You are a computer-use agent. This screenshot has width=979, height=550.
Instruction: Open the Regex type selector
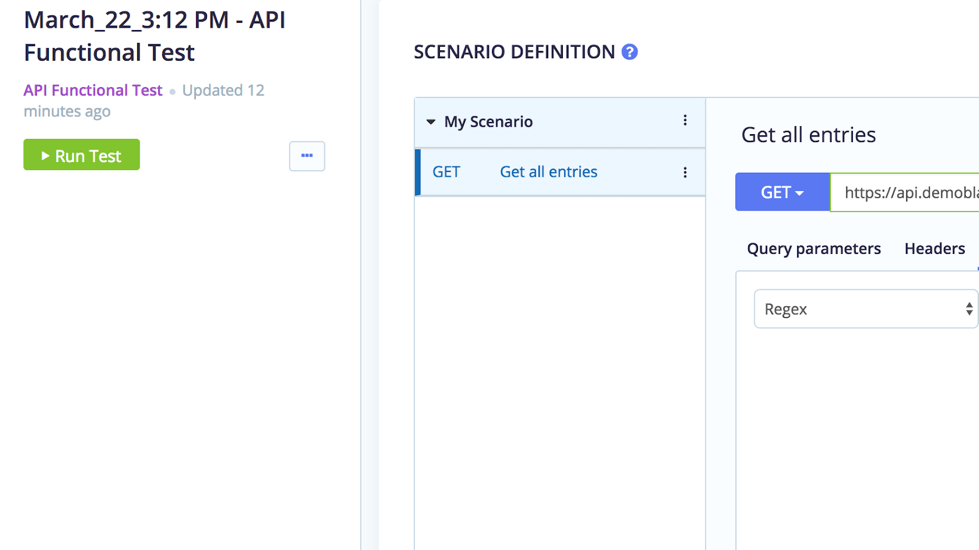pos(865,308)
